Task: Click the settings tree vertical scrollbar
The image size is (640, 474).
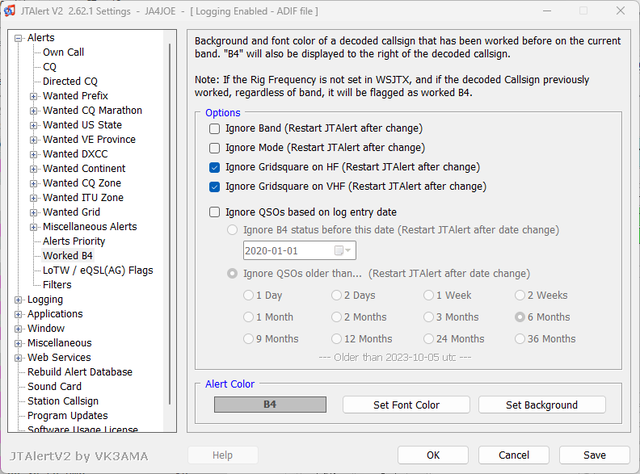Action: [170, 224]
